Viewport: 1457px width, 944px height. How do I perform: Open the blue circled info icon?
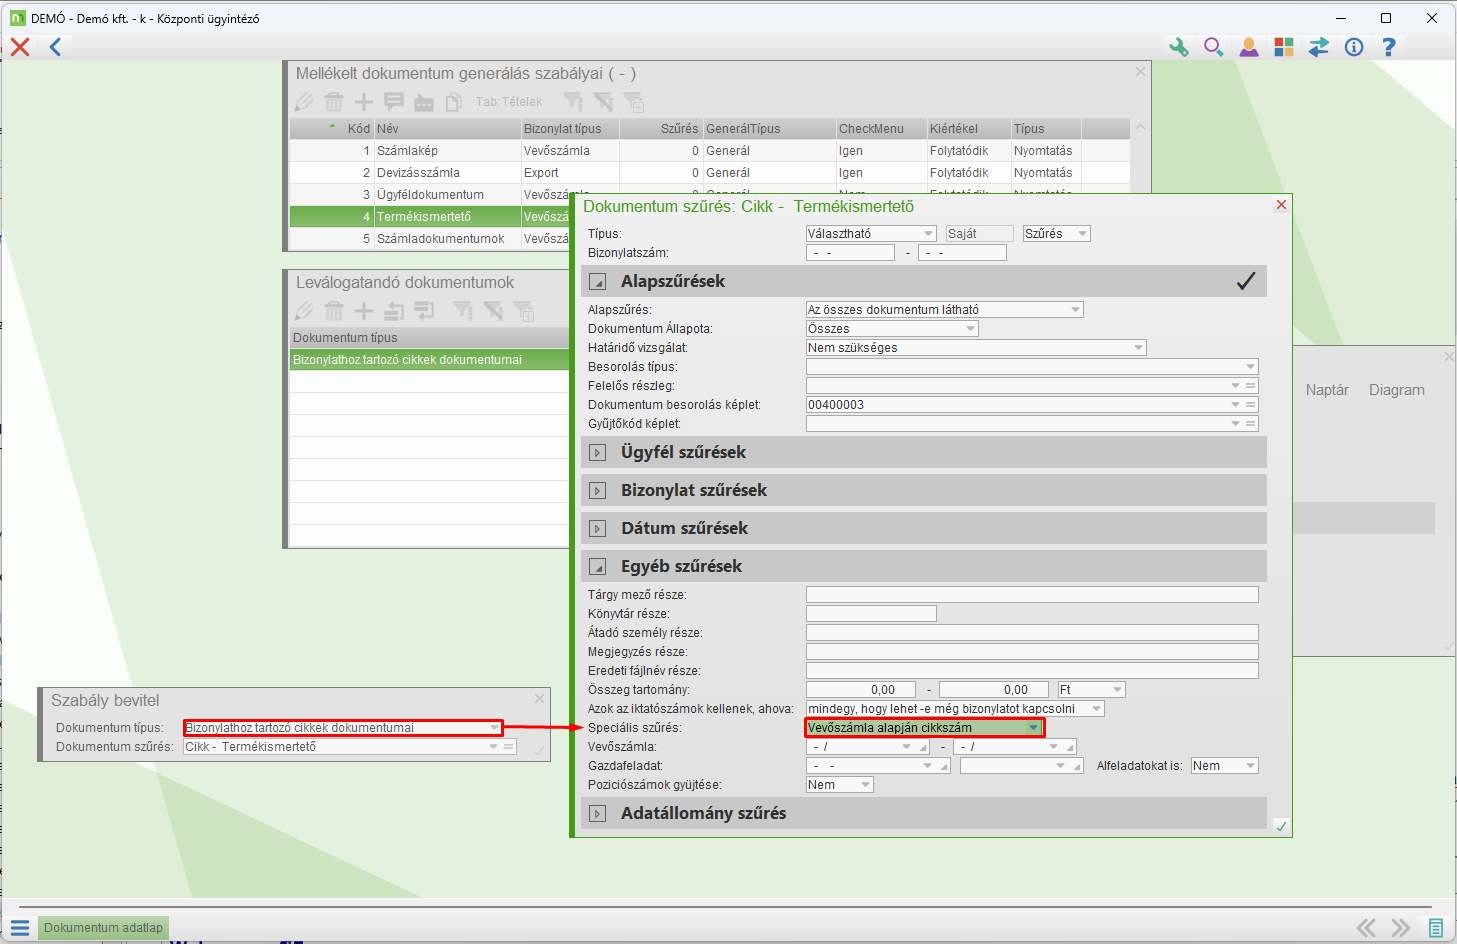(1354, 47)
